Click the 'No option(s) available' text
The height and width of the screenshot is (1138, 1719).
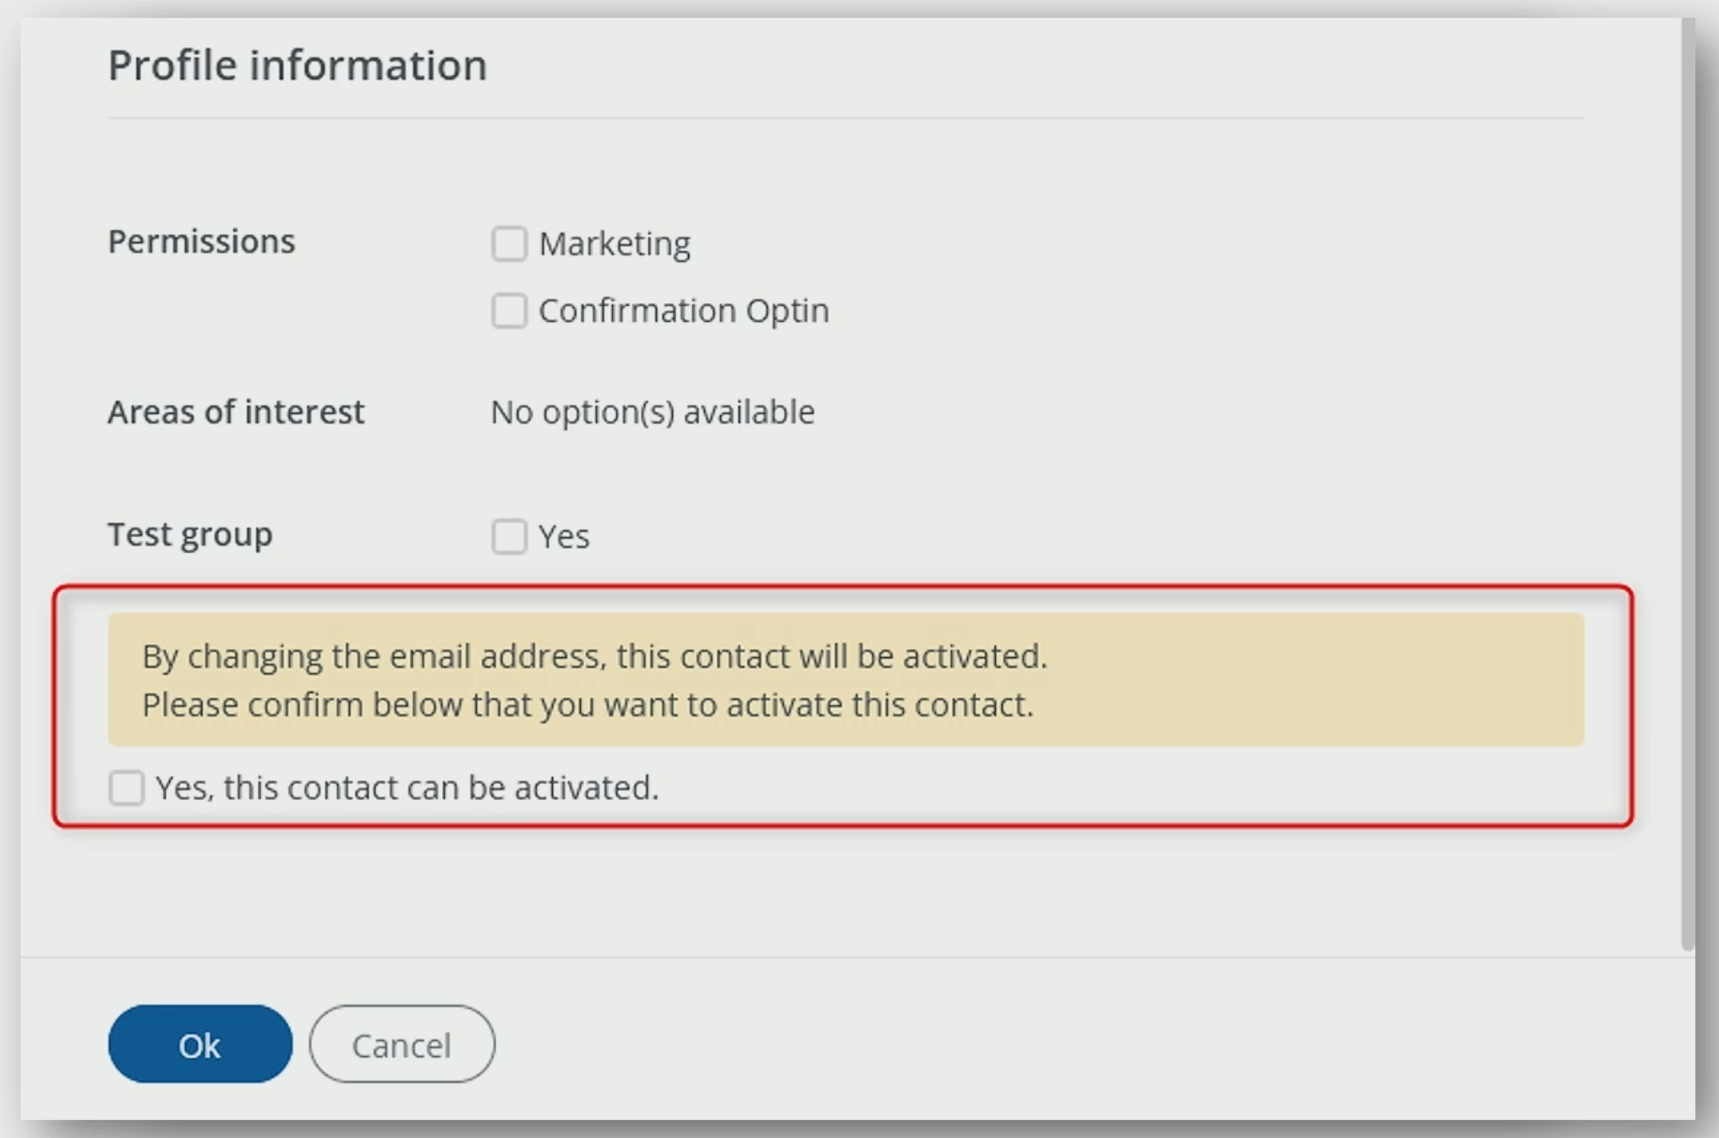tap(652, 412)
